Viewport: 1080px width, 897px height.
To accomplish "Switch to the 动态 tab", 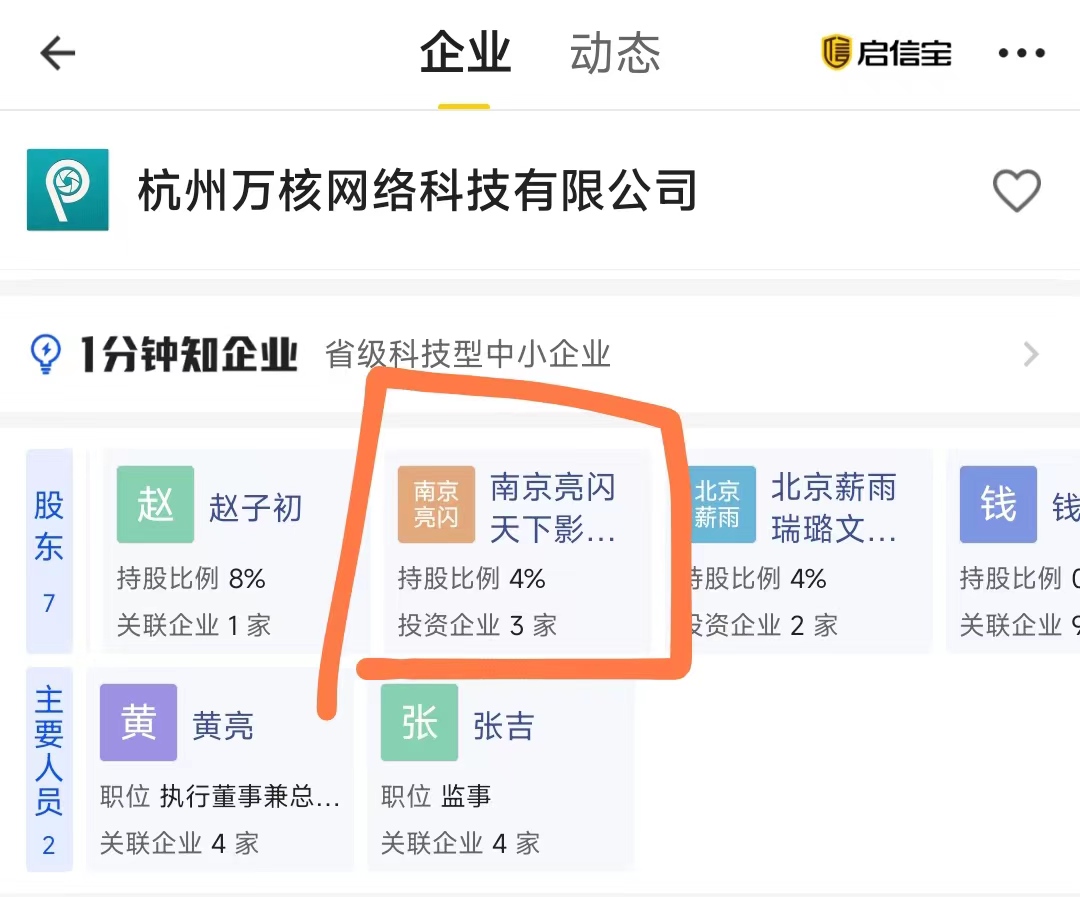I will (613, 55).
